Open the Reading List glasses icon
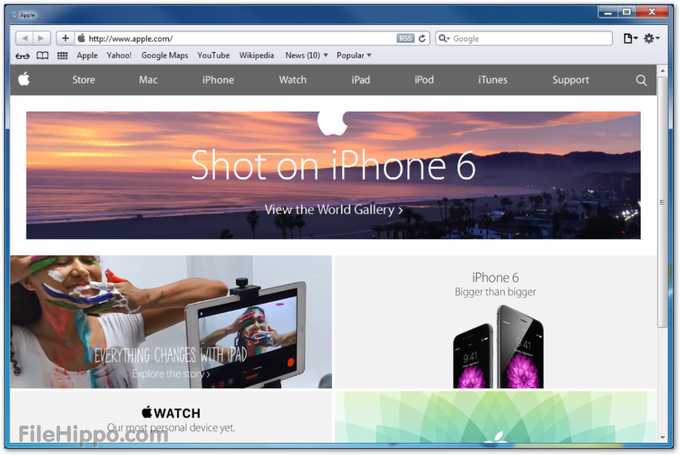The width and height of the screenshot is (680, 455). 22,56
